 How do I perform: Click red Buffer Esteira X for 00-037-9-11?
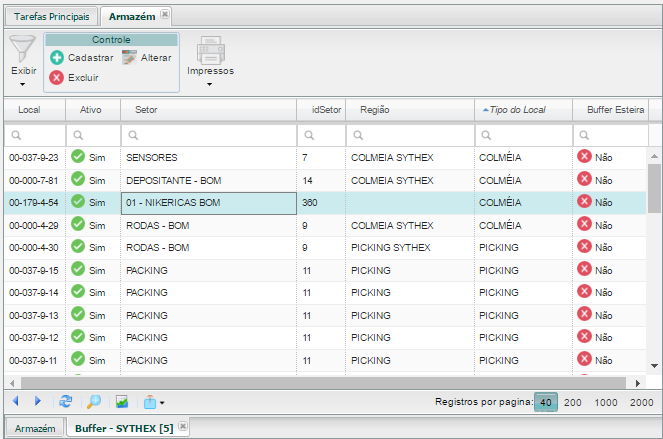[x=584, y=359]
